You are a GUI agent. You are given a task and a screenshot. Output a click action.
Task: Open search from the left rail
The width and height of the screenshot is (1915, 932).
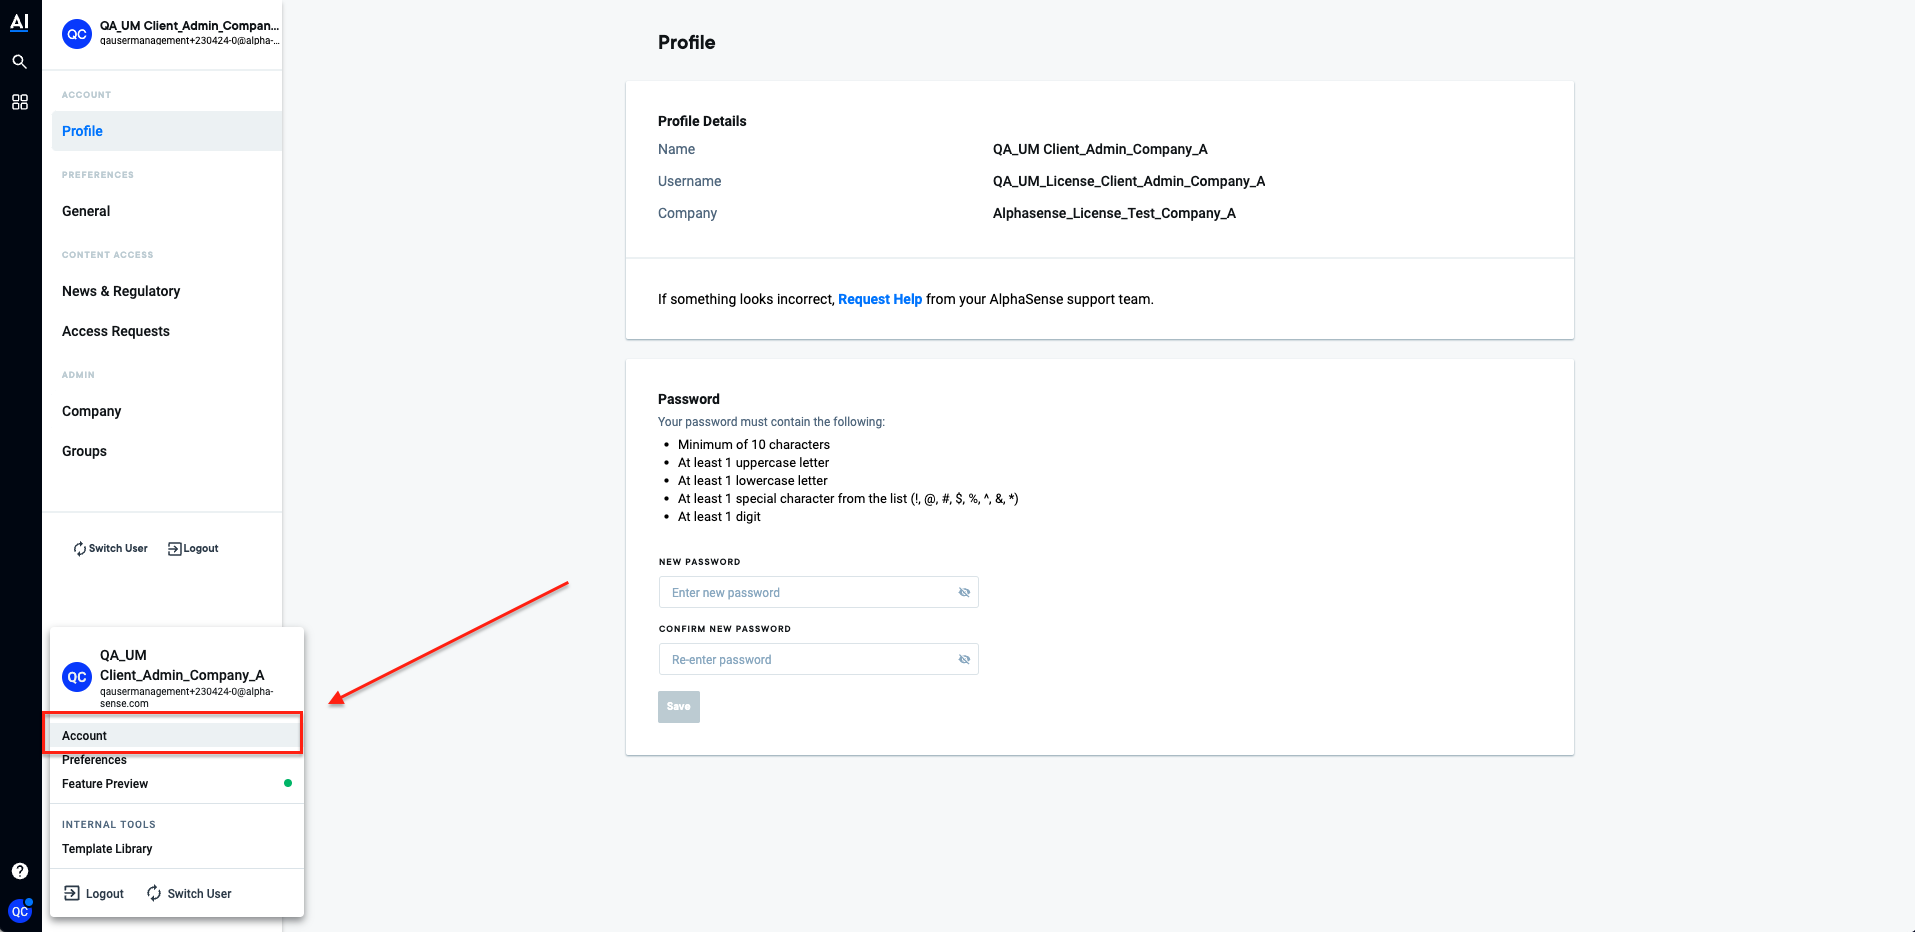coord(19,62)
